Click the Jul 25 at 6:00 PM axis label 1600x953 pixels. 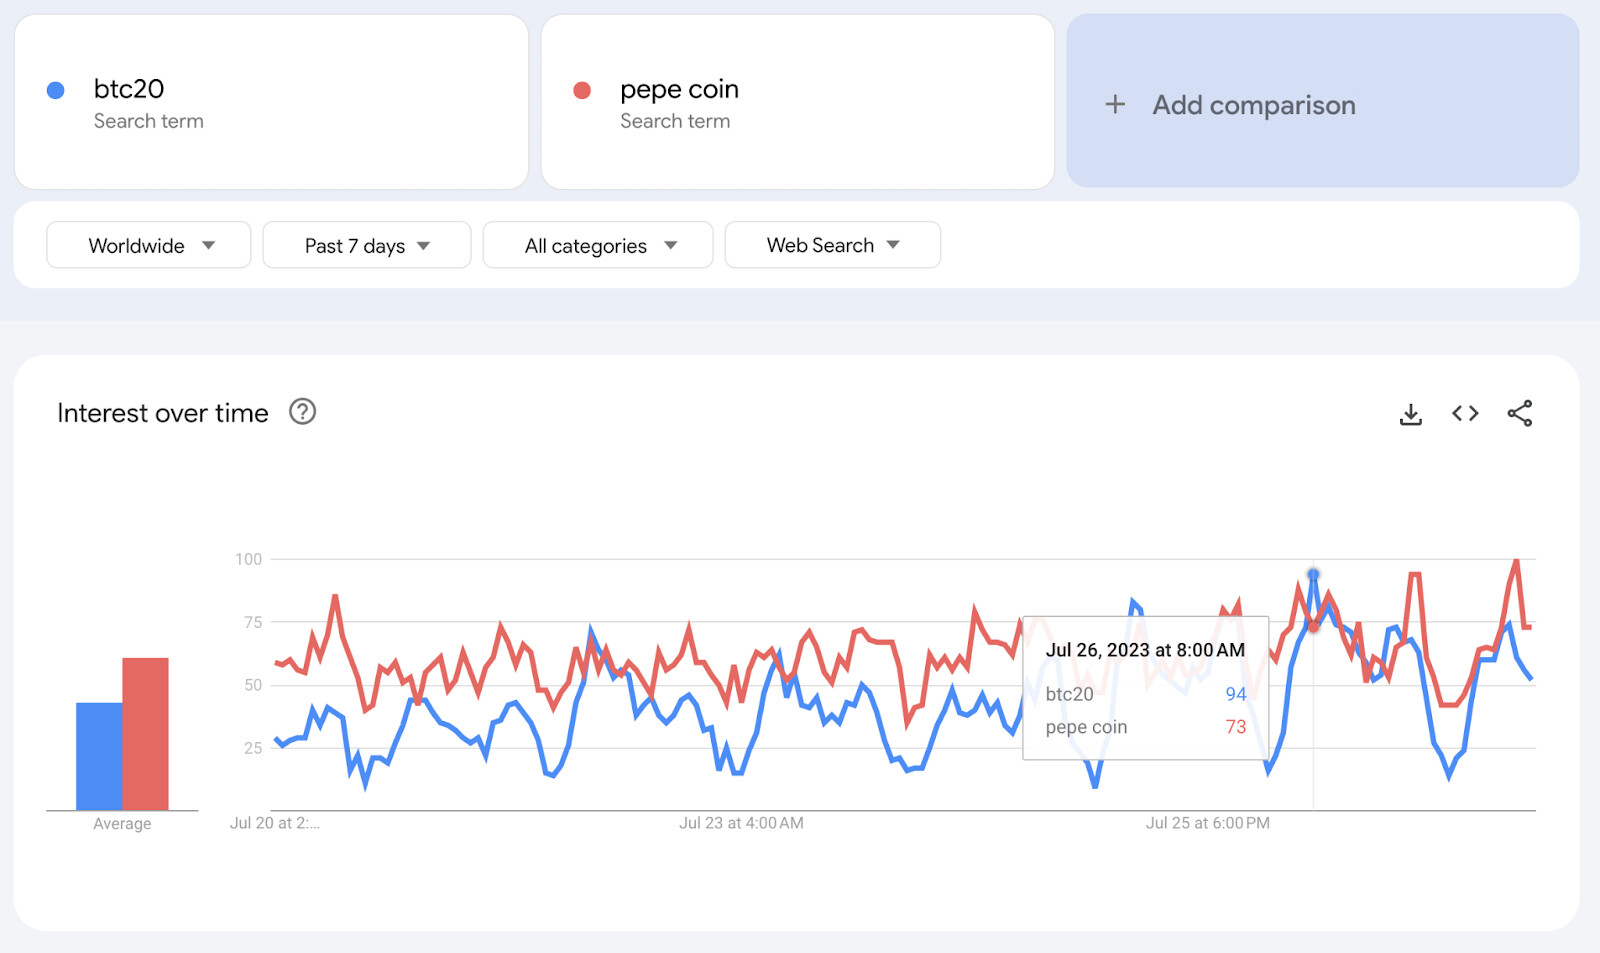(1207, 823)
